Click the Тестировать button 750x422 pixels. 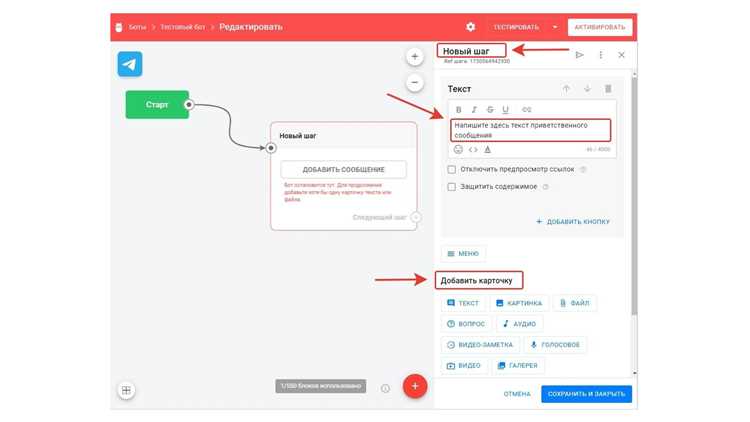pos(516,27)
